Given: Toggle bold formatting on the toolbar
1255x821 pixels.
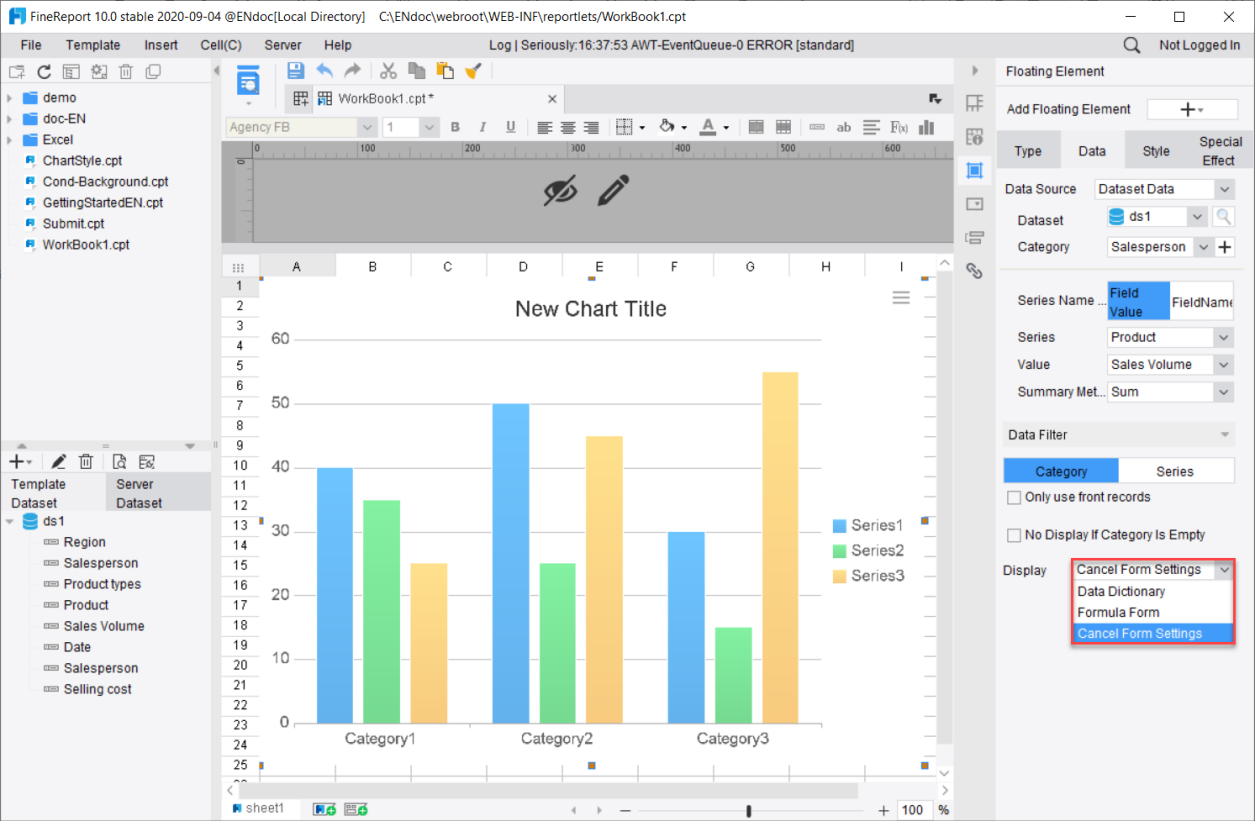Looking at the screenshot, I should [x=455, y=128].
